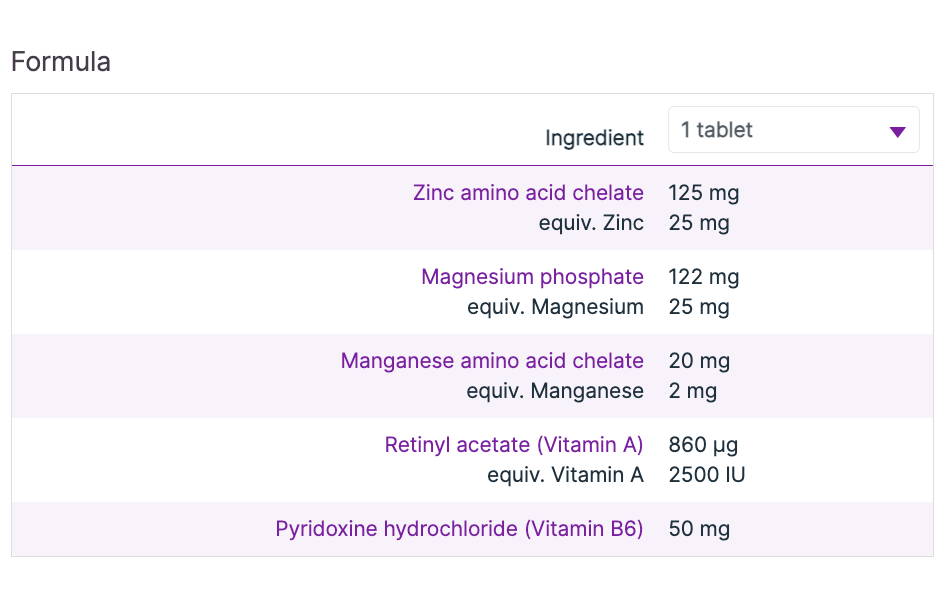Open Manganese amino acid chelate link
The image size is (946, 610).
492,361
